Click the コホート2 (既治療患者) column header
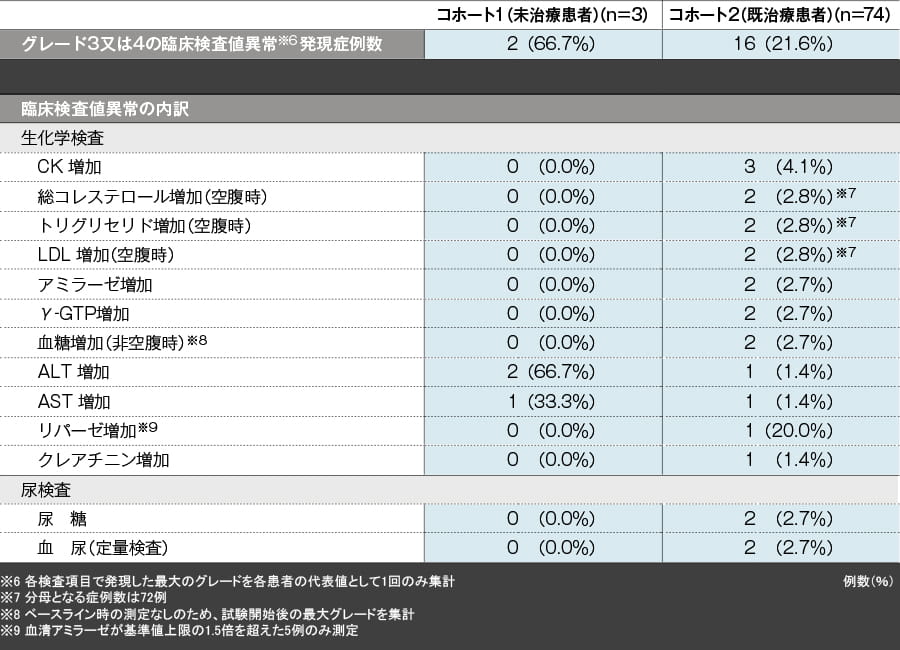Viewport: 900px width, 650px height. click(x=780, y=15)
